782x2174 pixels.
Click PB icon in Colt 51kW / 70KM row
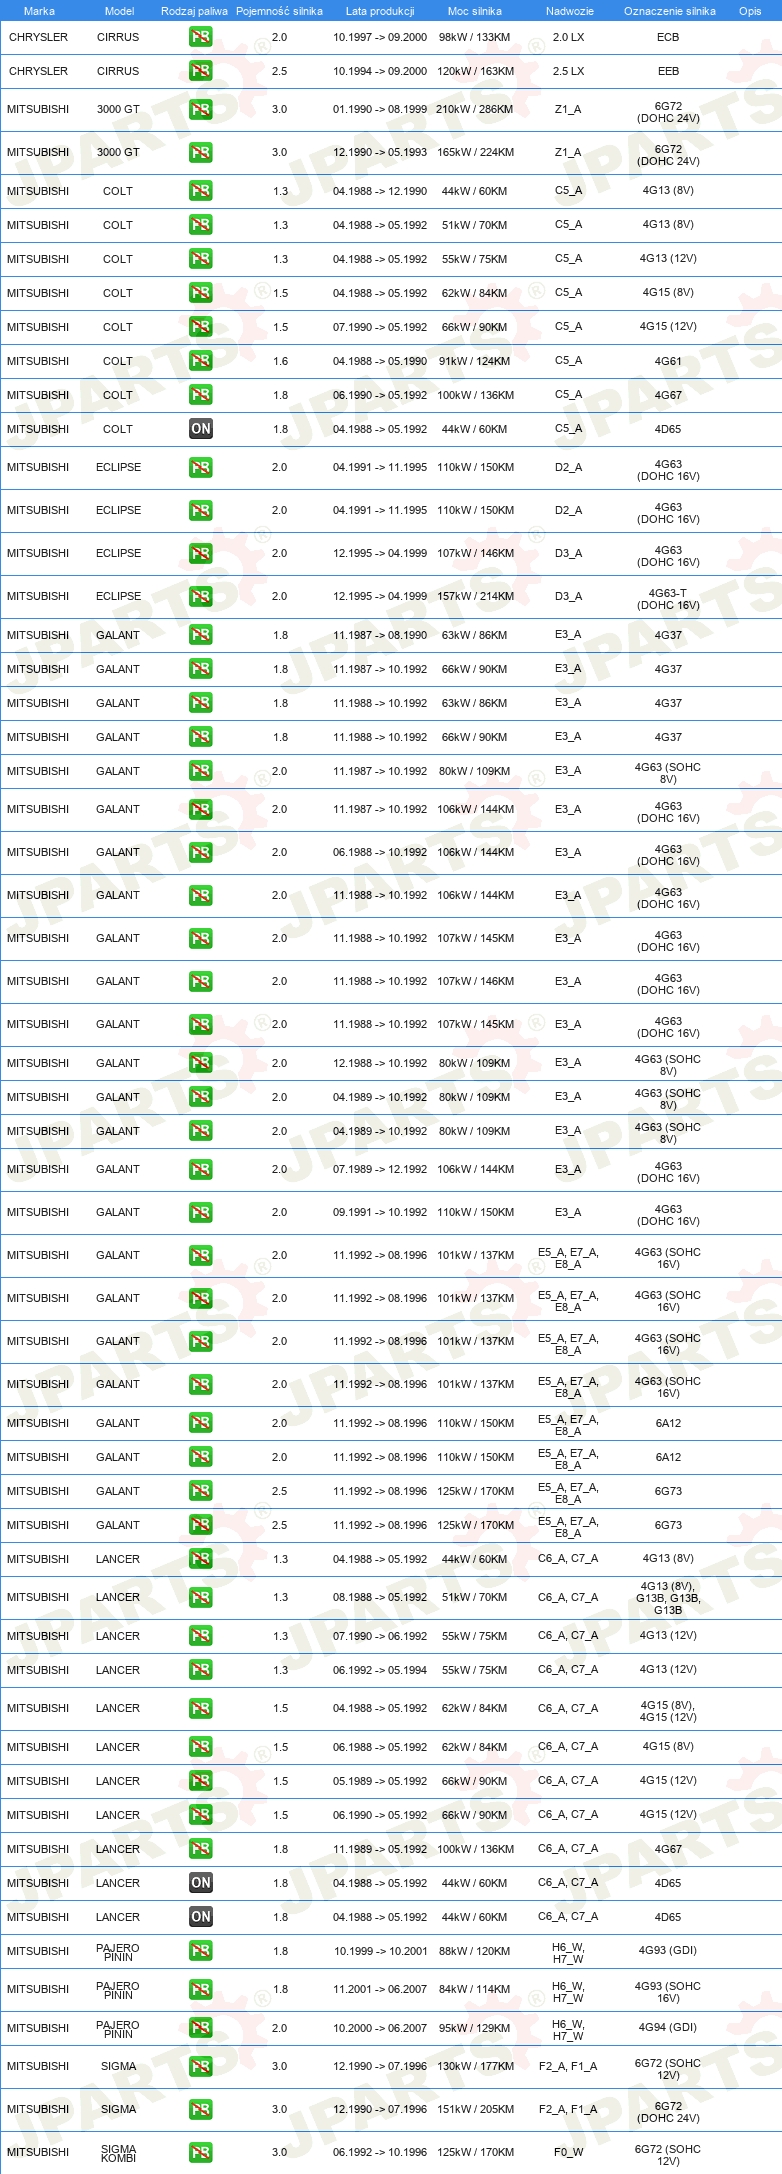[x=200, y=225]
